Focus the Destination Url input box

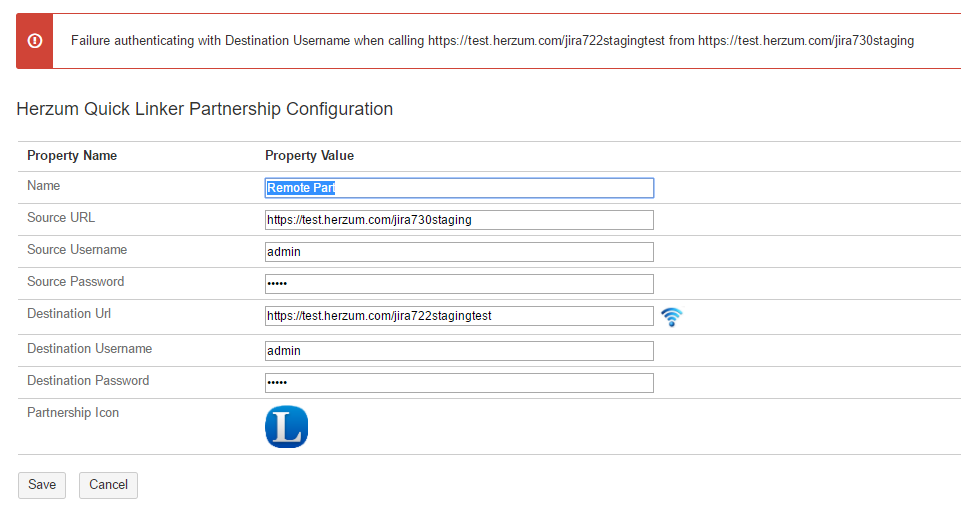[x=459, y=316]
